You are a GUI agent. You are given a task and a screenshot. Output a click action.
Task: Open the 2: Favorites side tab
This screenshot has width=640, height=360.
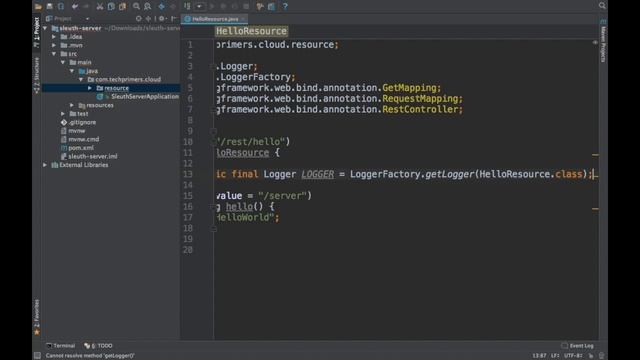point(37,317)
